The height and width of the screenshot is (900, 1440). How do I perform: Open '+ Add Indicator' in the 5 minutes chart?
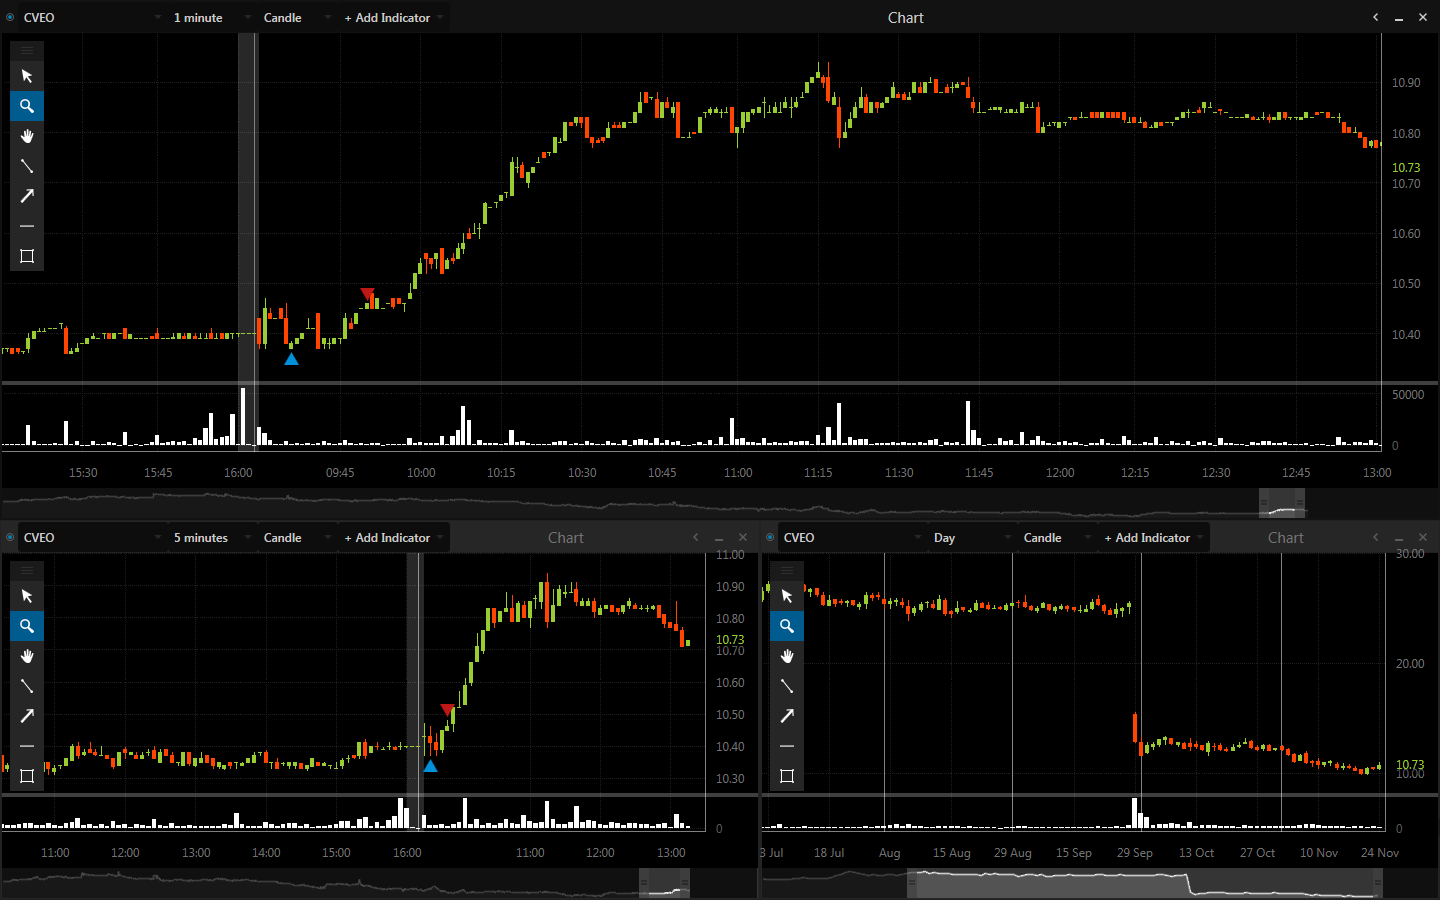coord(393,538)
